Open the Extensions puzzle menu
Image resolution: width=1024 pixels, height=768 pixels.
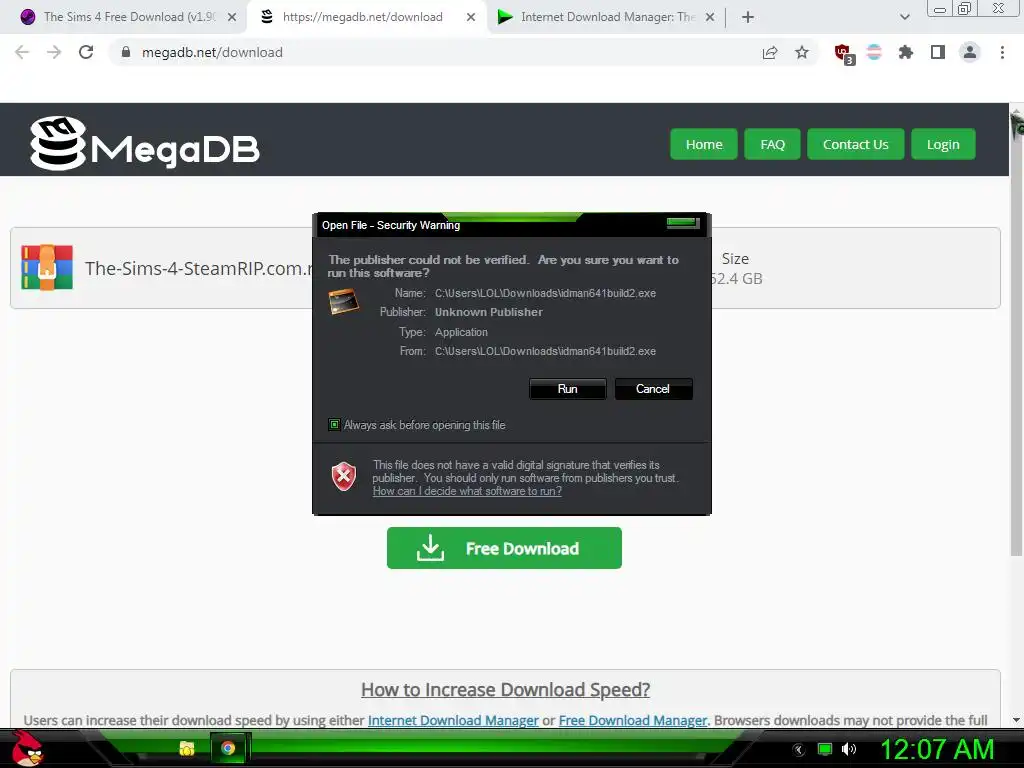[x=906, y=52]
